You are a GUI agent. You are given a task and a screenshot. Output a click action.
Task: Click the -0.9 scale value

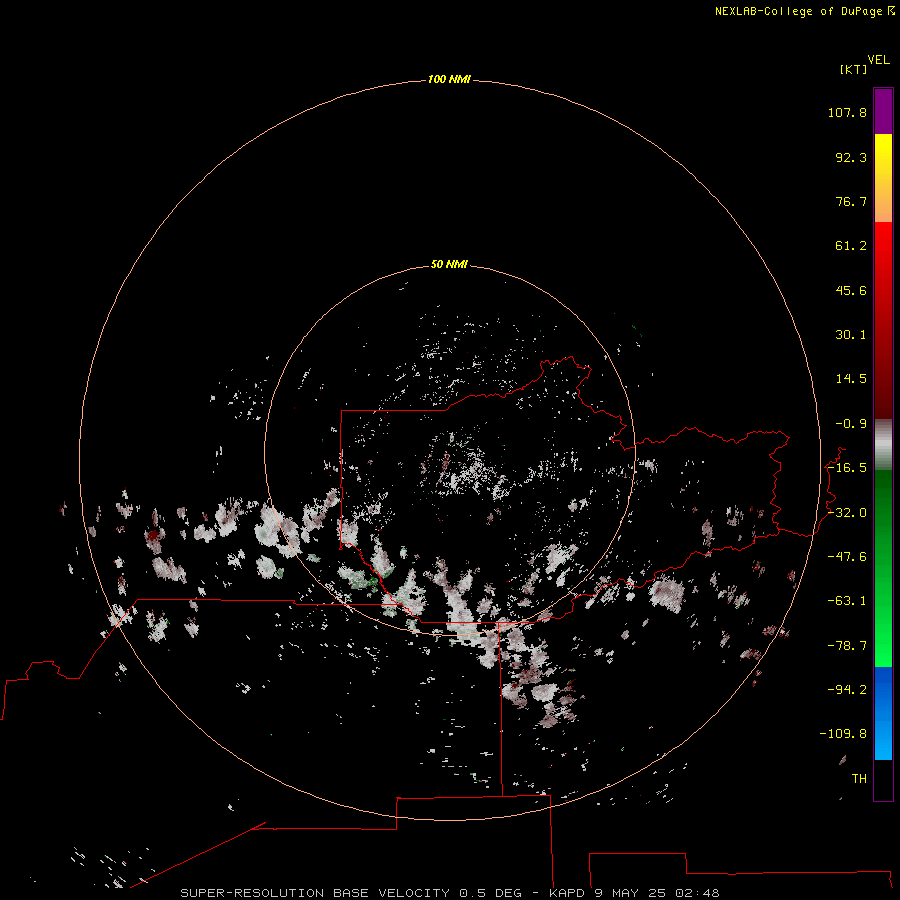851,424
